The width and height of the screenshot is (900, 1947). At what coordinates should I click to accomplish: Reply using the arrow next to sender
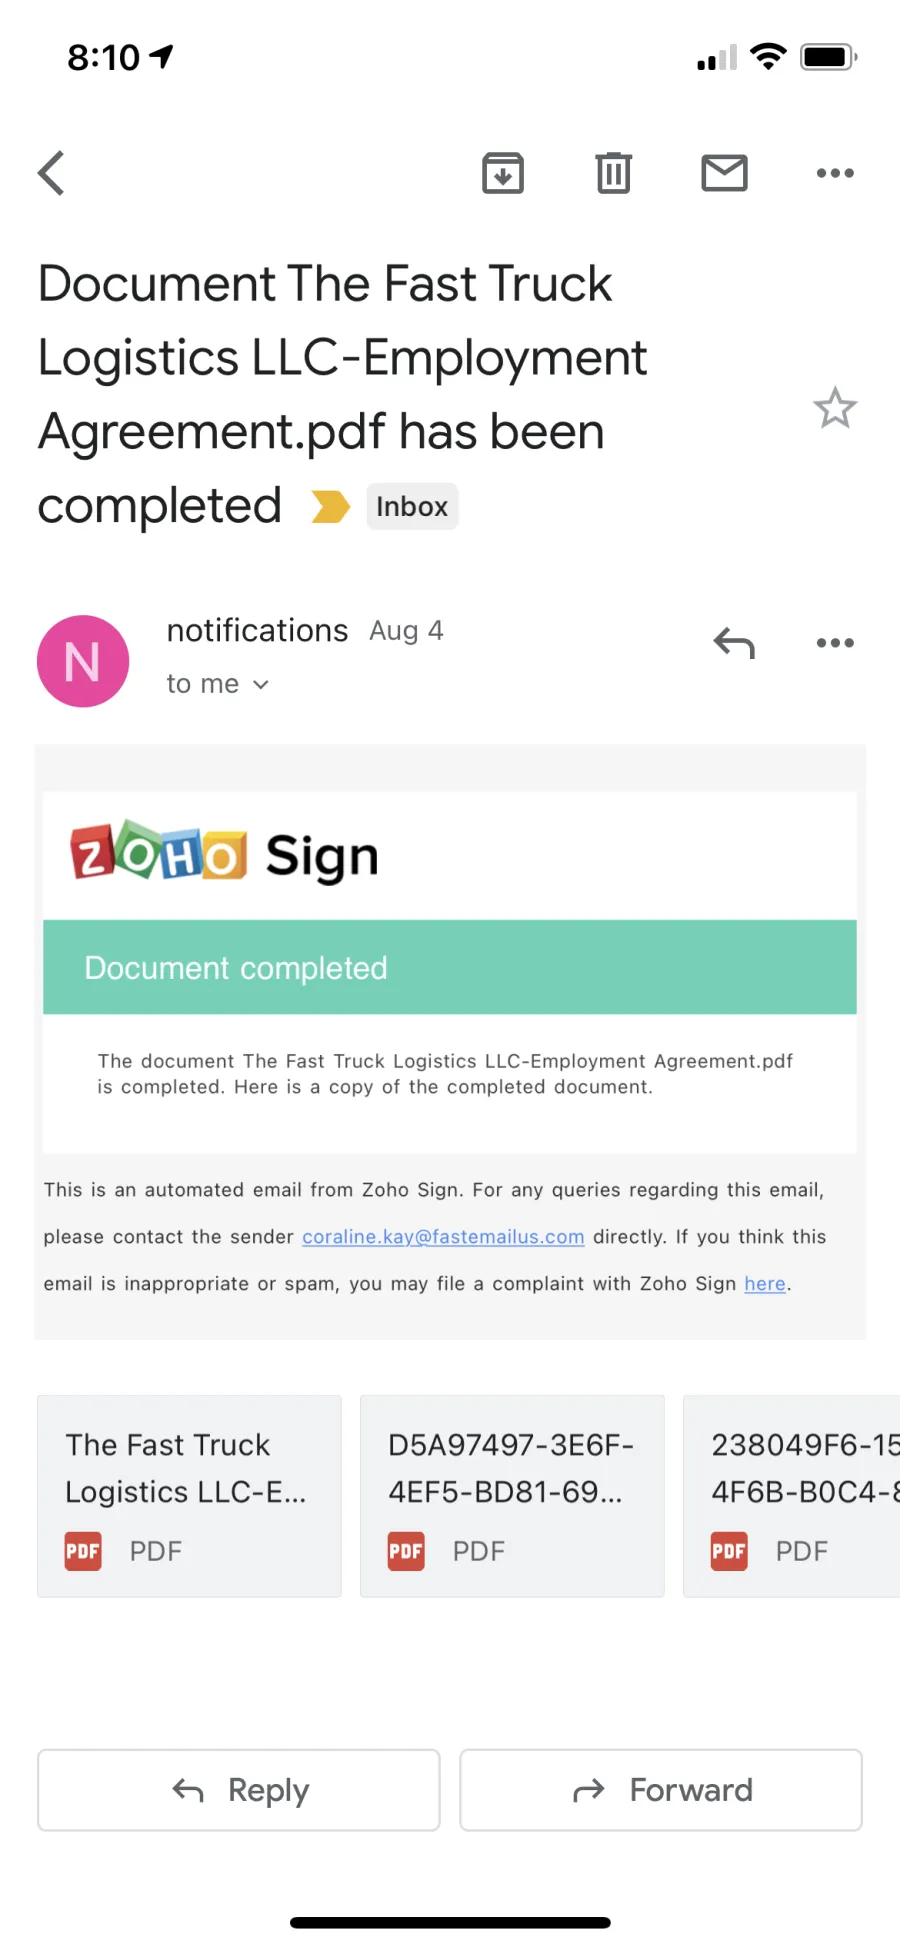click(734, 643)
